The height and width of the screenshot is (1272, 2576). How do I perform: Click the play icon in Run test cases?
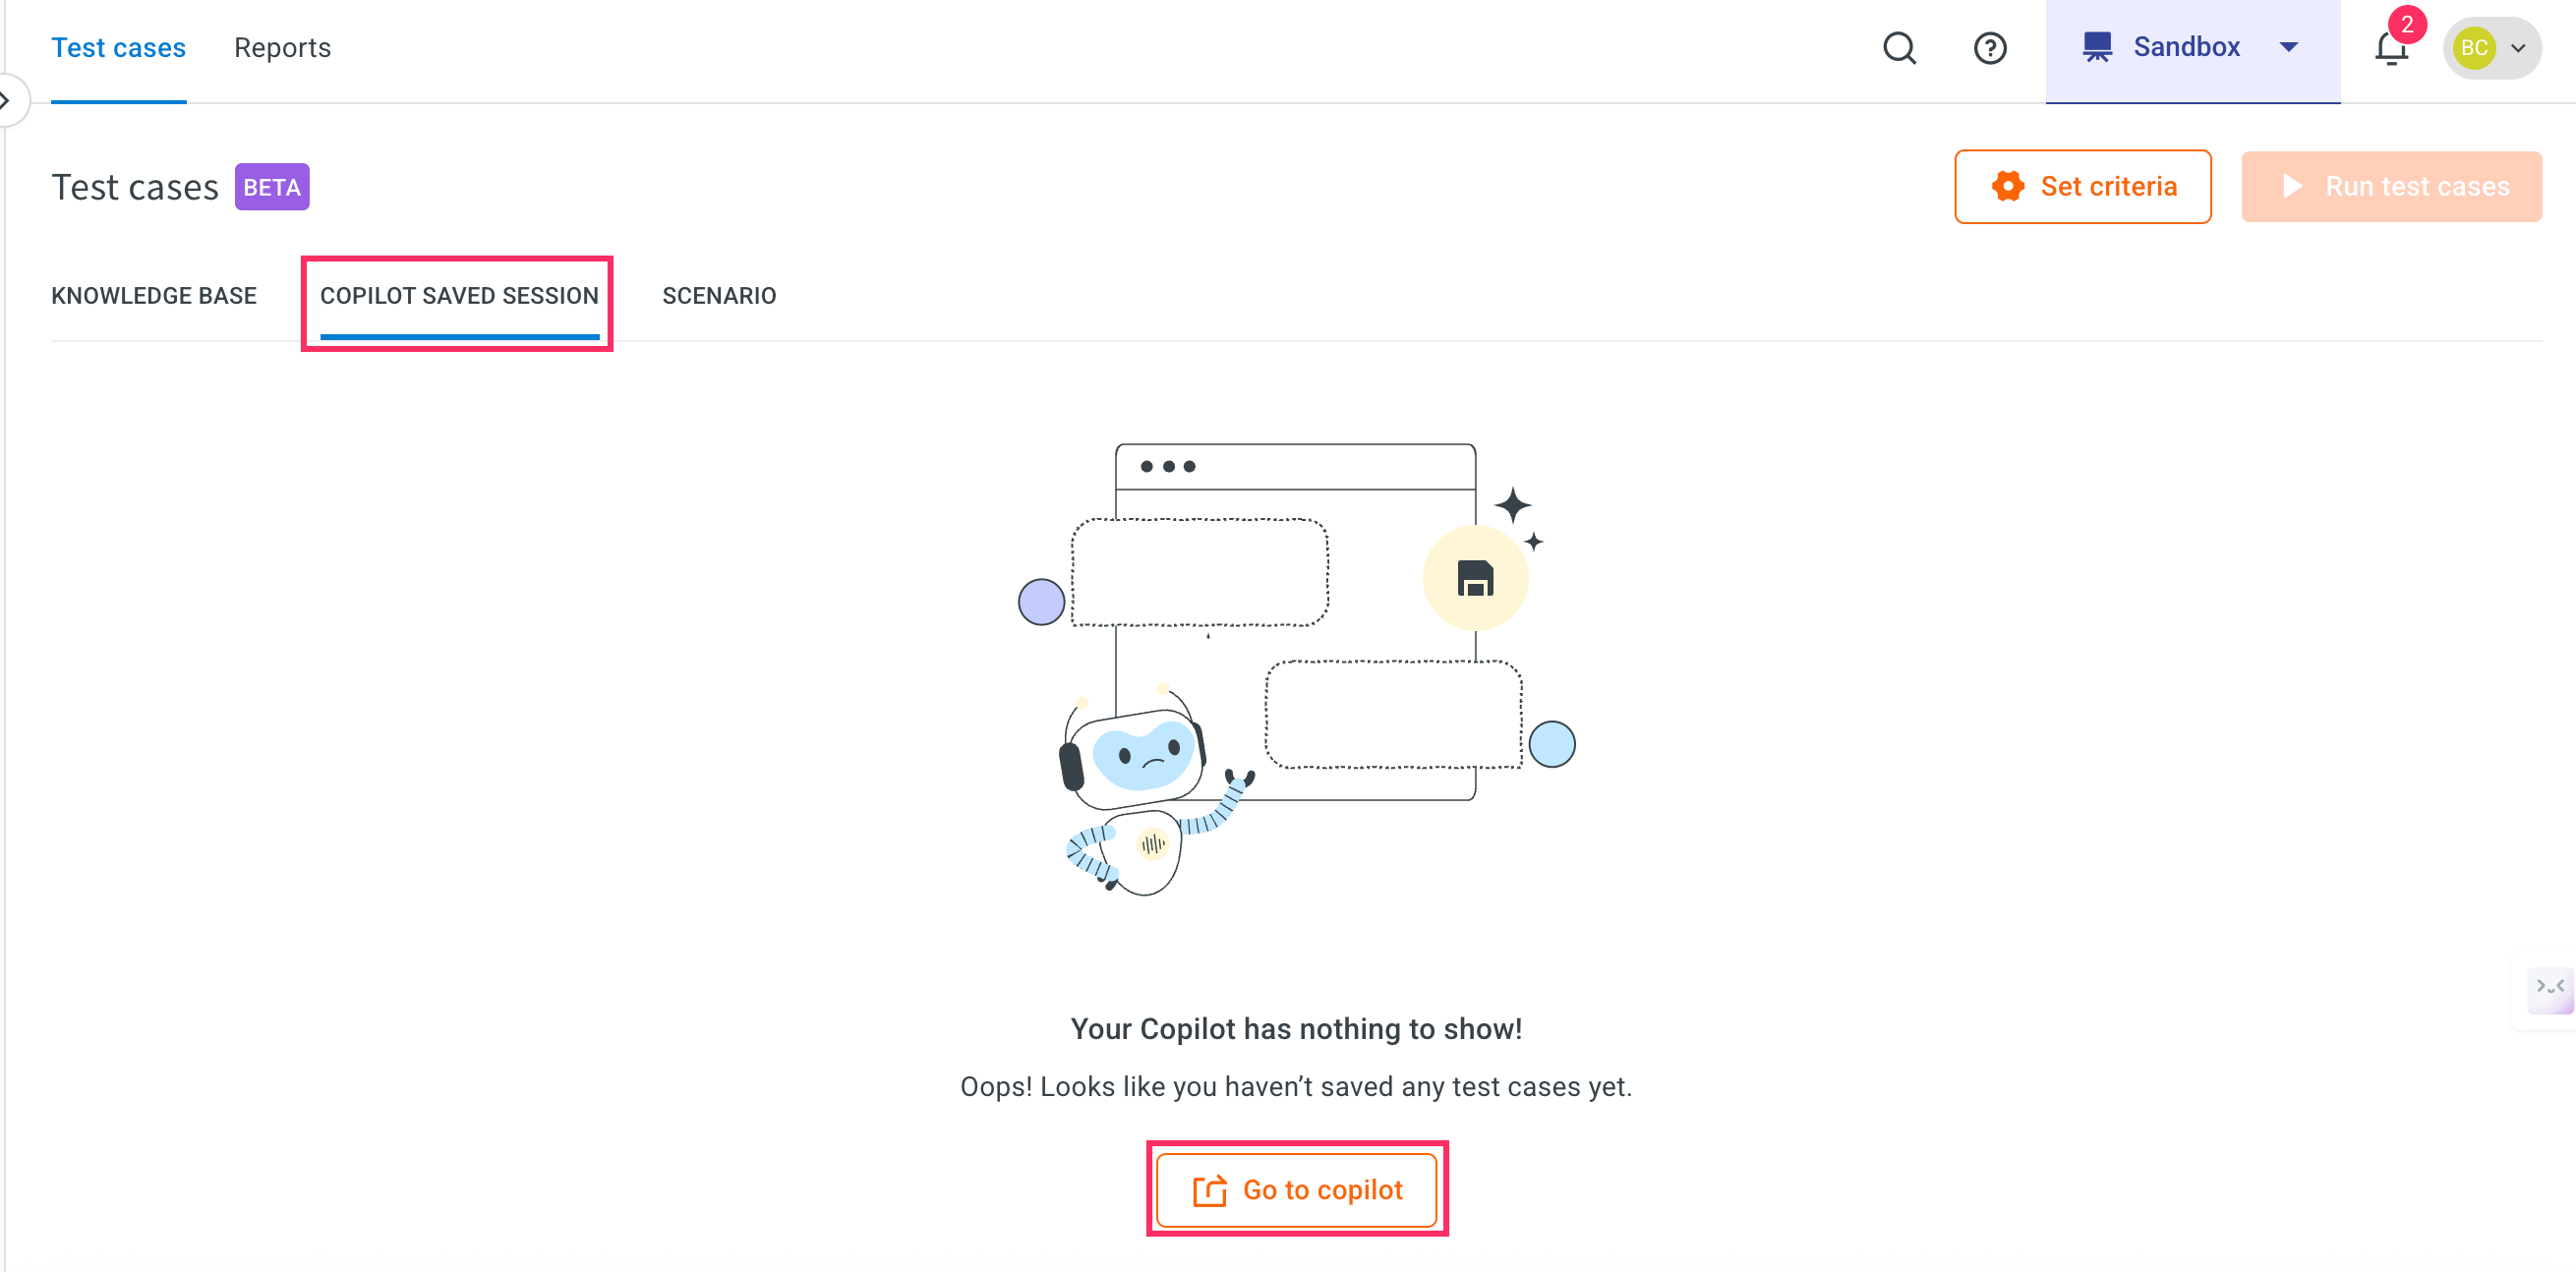[2292, 186]
